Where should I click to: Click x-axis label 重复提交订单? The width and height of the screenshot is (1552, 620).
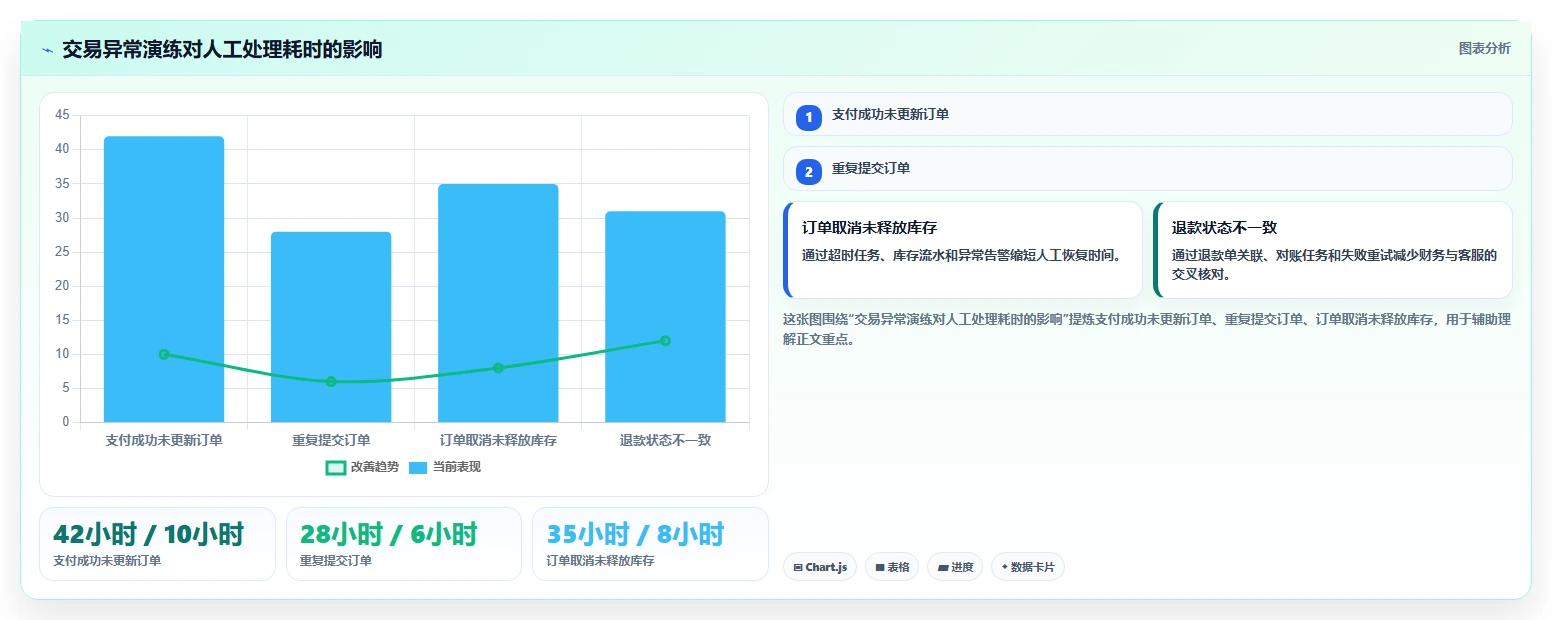tap(331, 440)
